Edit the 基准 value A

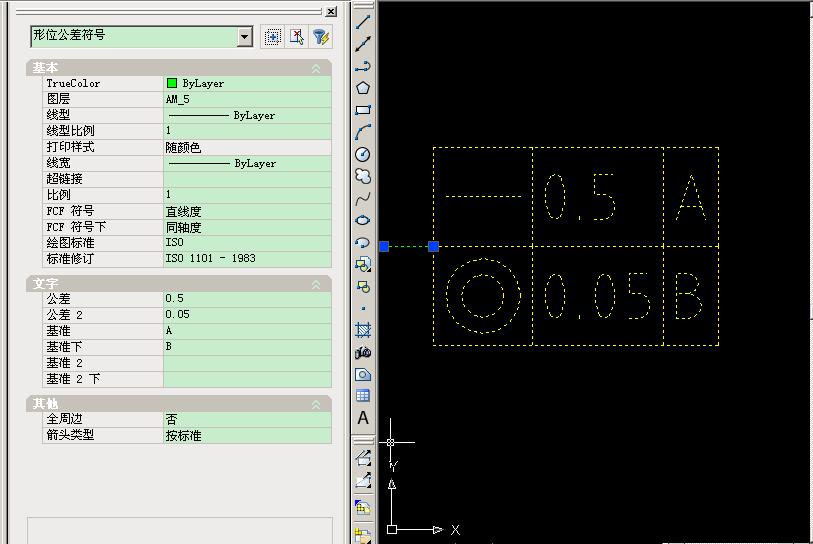pyautogui.click(x=247, y=331)
